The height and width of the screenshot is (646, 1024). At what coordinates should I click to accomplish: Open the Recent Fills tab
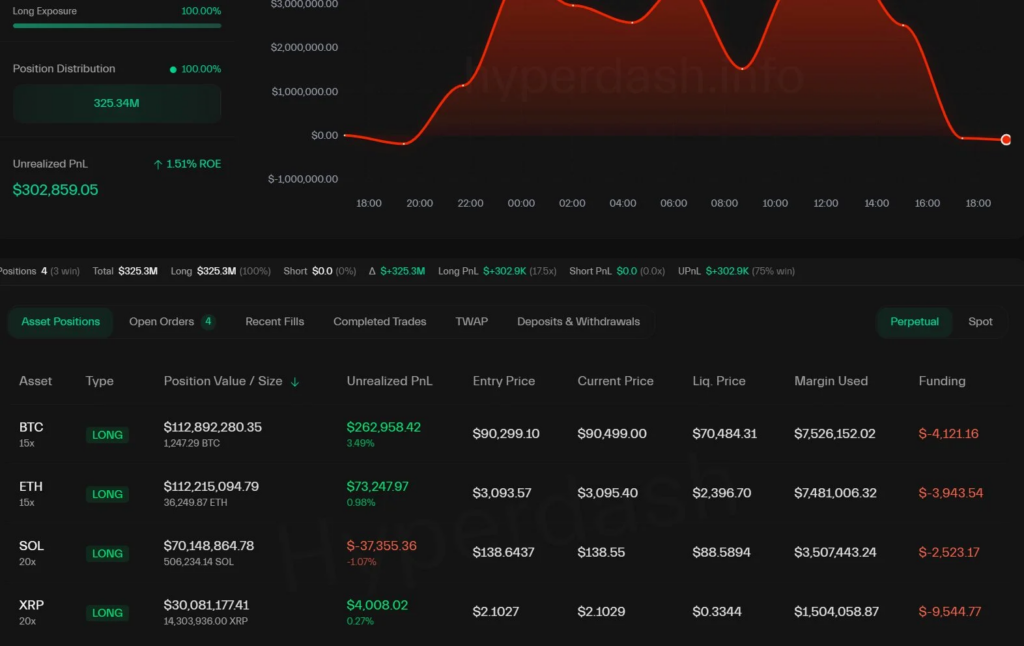274,322
